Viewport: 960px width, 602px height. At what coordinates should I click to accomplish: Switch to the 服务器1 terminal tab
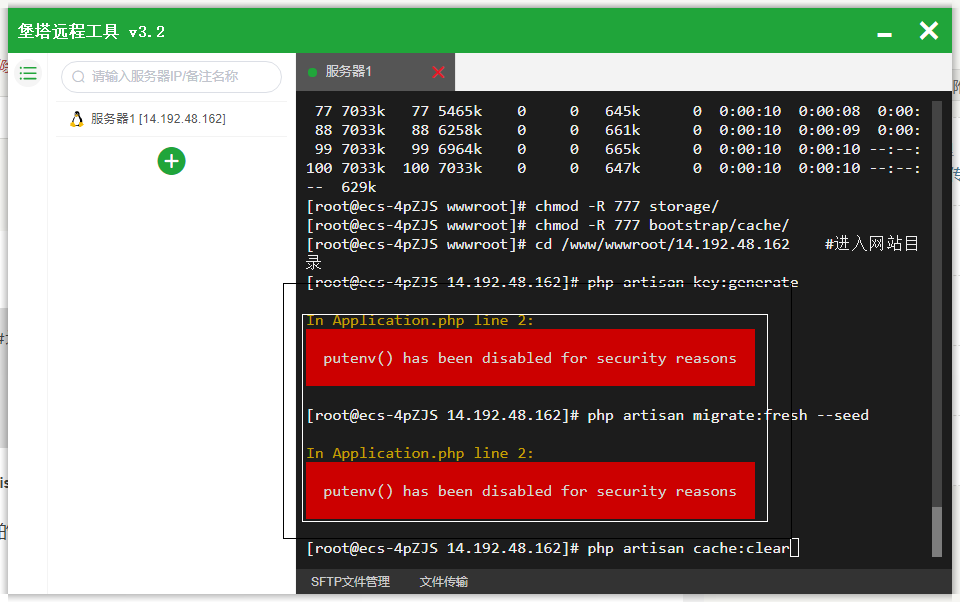coord(375,72)
